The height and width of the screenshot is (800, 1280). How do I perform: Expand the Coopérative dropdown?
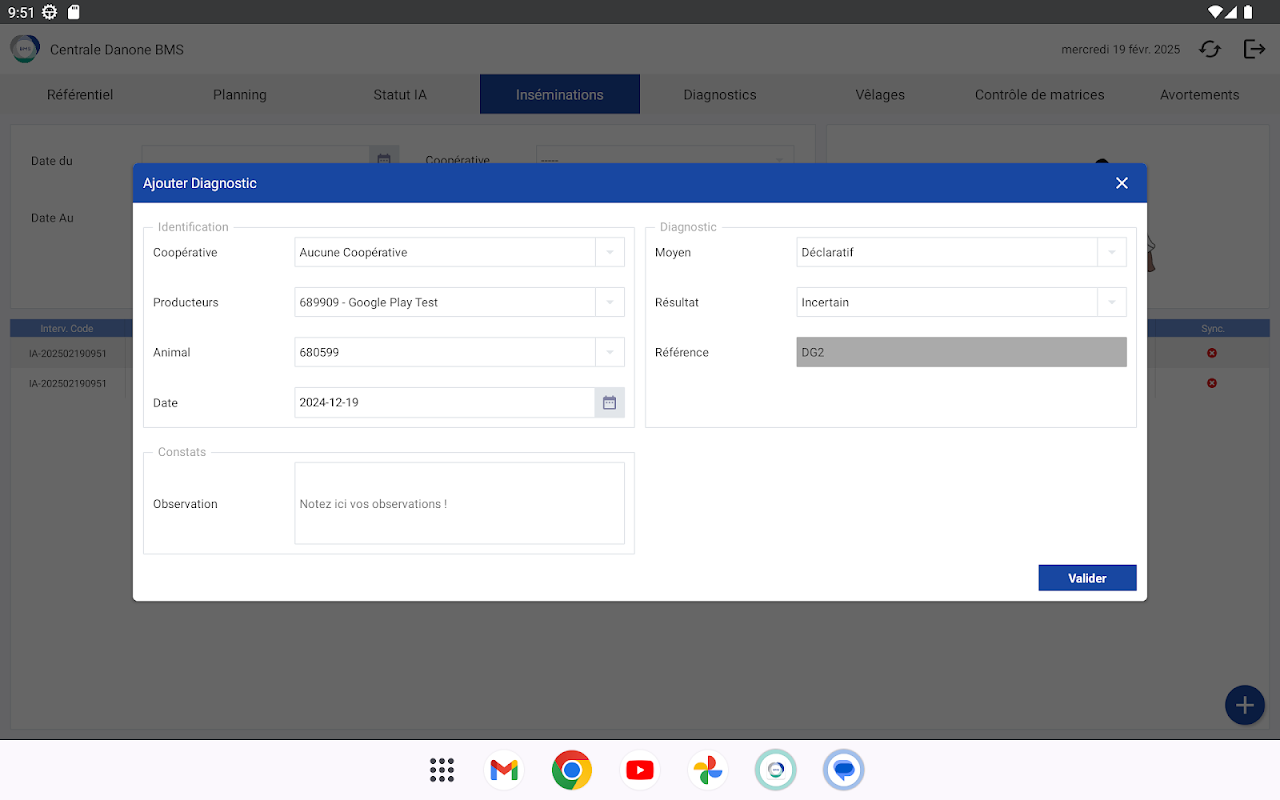(x=610, y=252)
